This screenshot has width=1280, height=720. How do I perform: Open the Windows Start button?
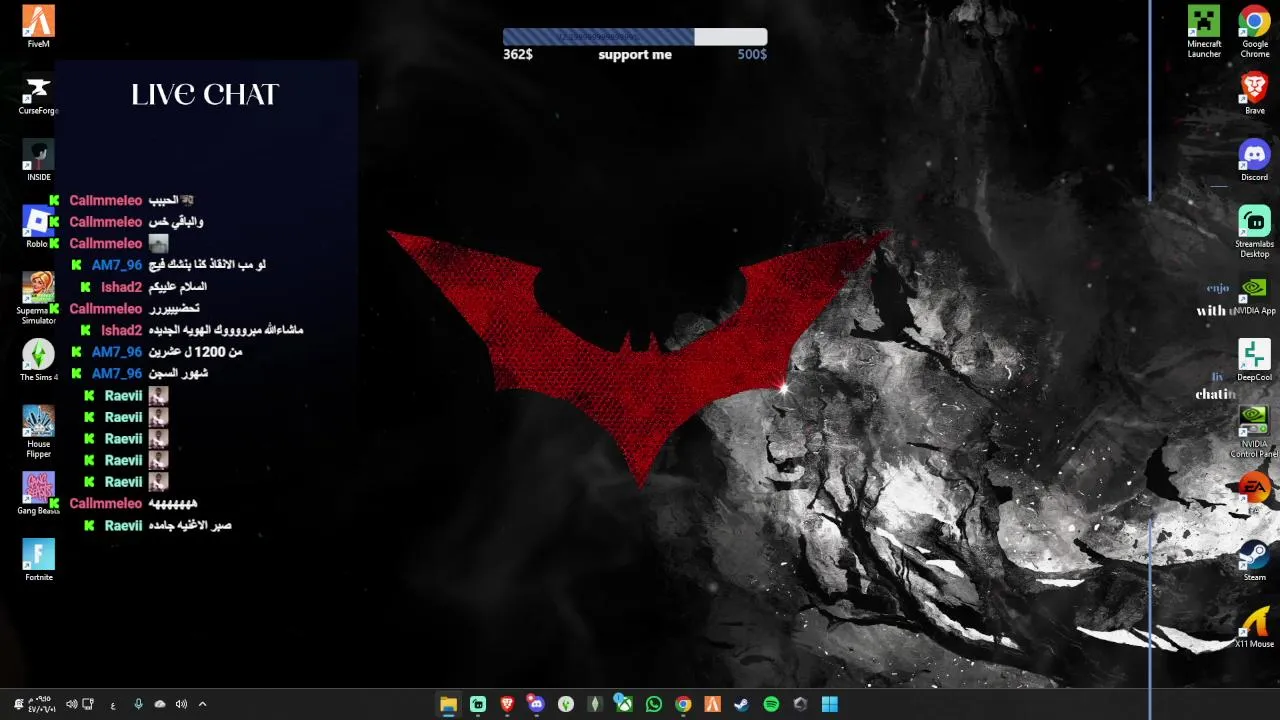(829, 704)
